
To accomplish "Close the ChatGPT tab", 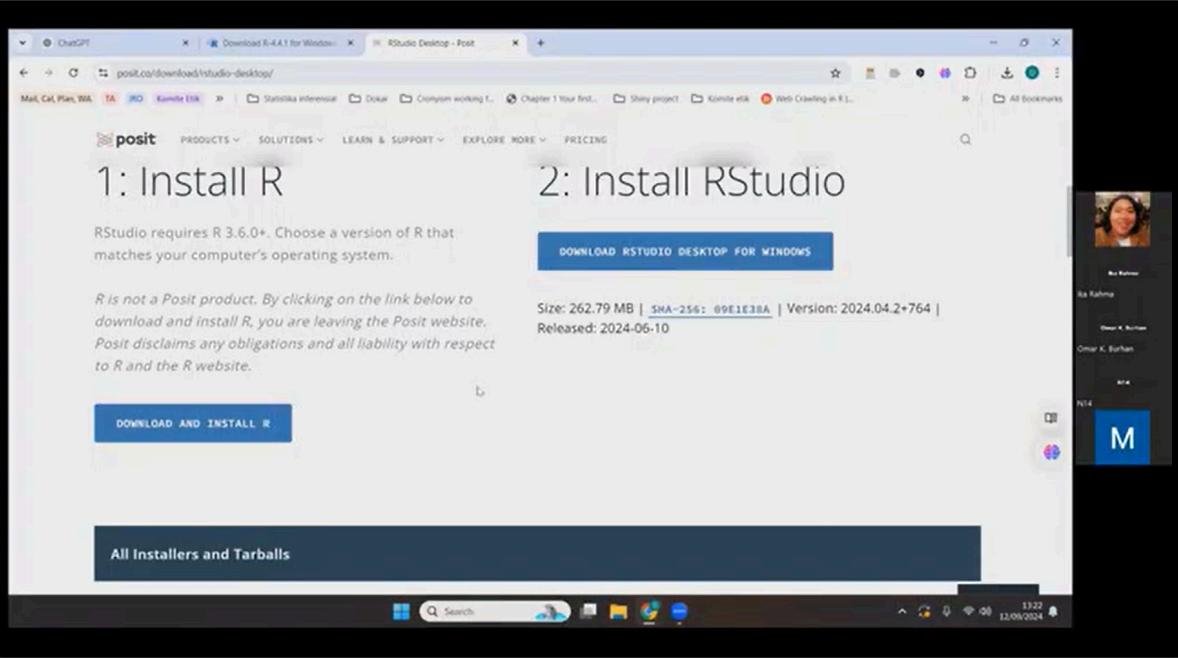I will (x=186, y=43).
